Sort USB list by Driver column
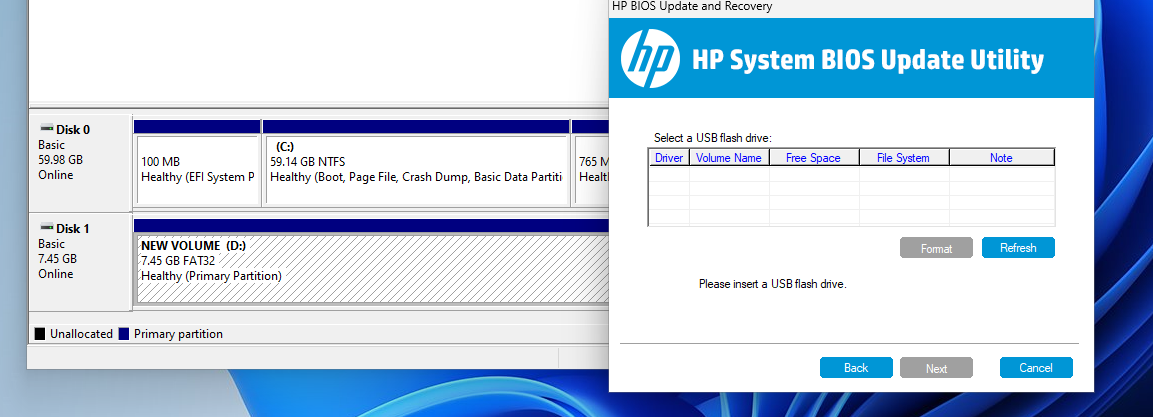This screenshot has height=417, width=1153. click(668, 157)
